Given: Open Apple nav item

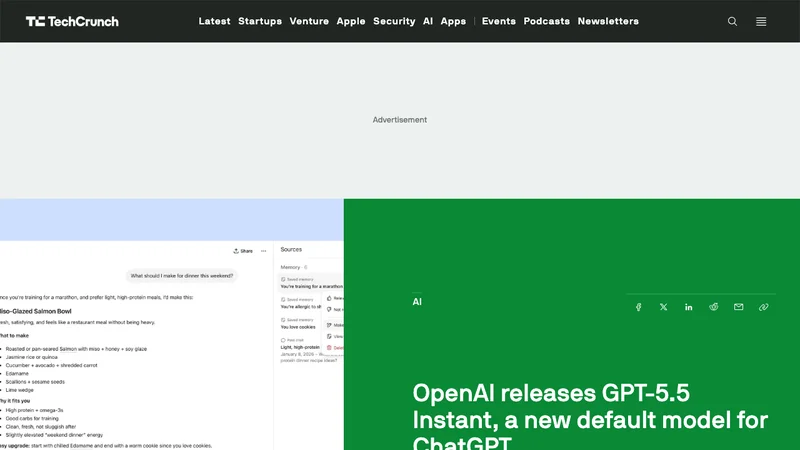Looking at the screenshot, I should (x=351, y=21).
